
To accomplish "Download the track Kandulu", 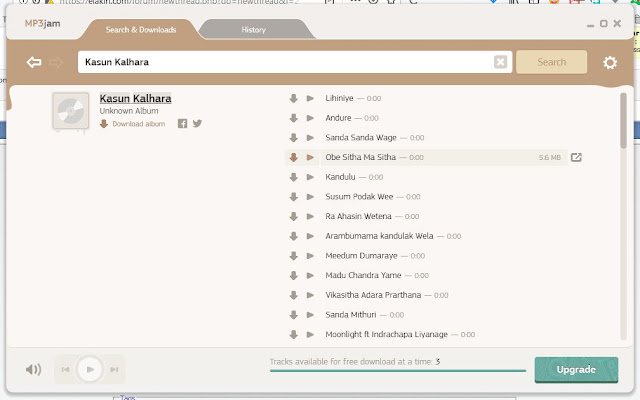I will pyautogui.click(x=293, y=177).
